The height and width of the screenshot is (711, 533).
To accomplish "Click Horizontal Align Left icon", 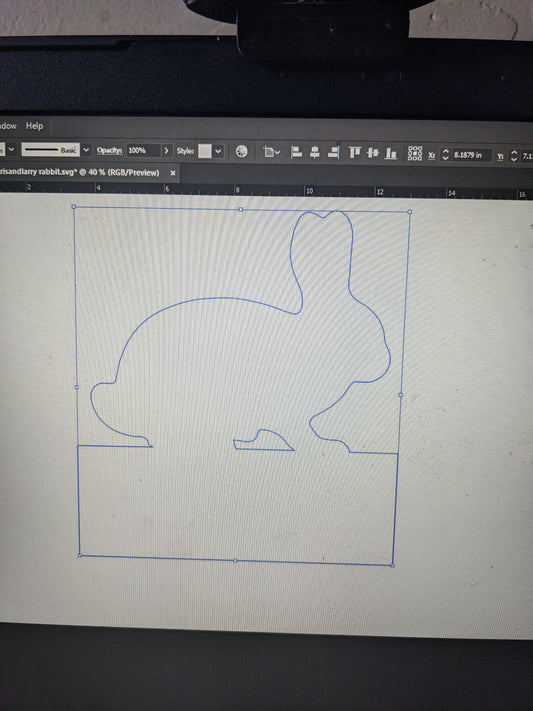I will pos(296,152).
